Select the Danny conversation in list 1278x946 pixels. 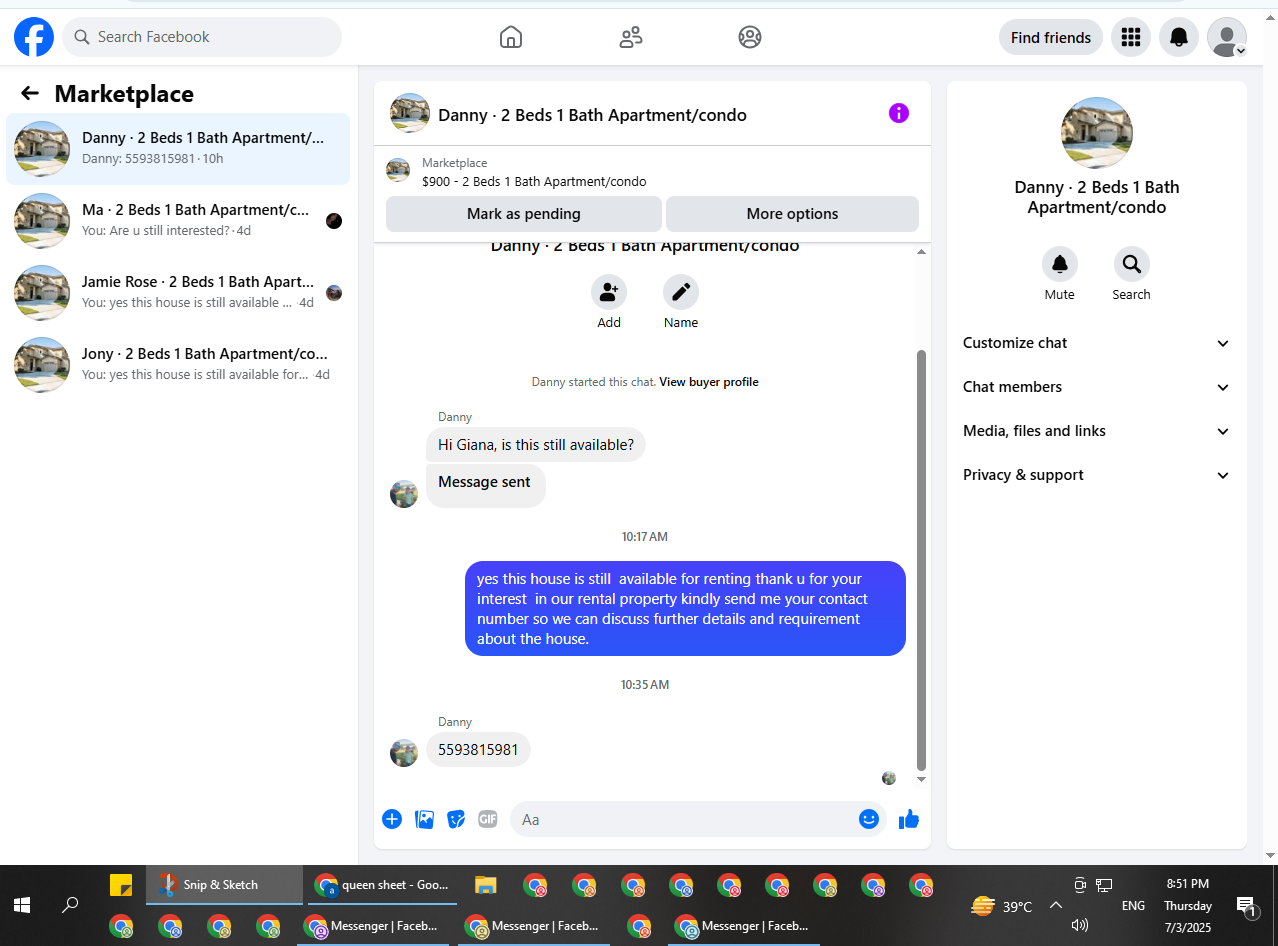(178, 149)
